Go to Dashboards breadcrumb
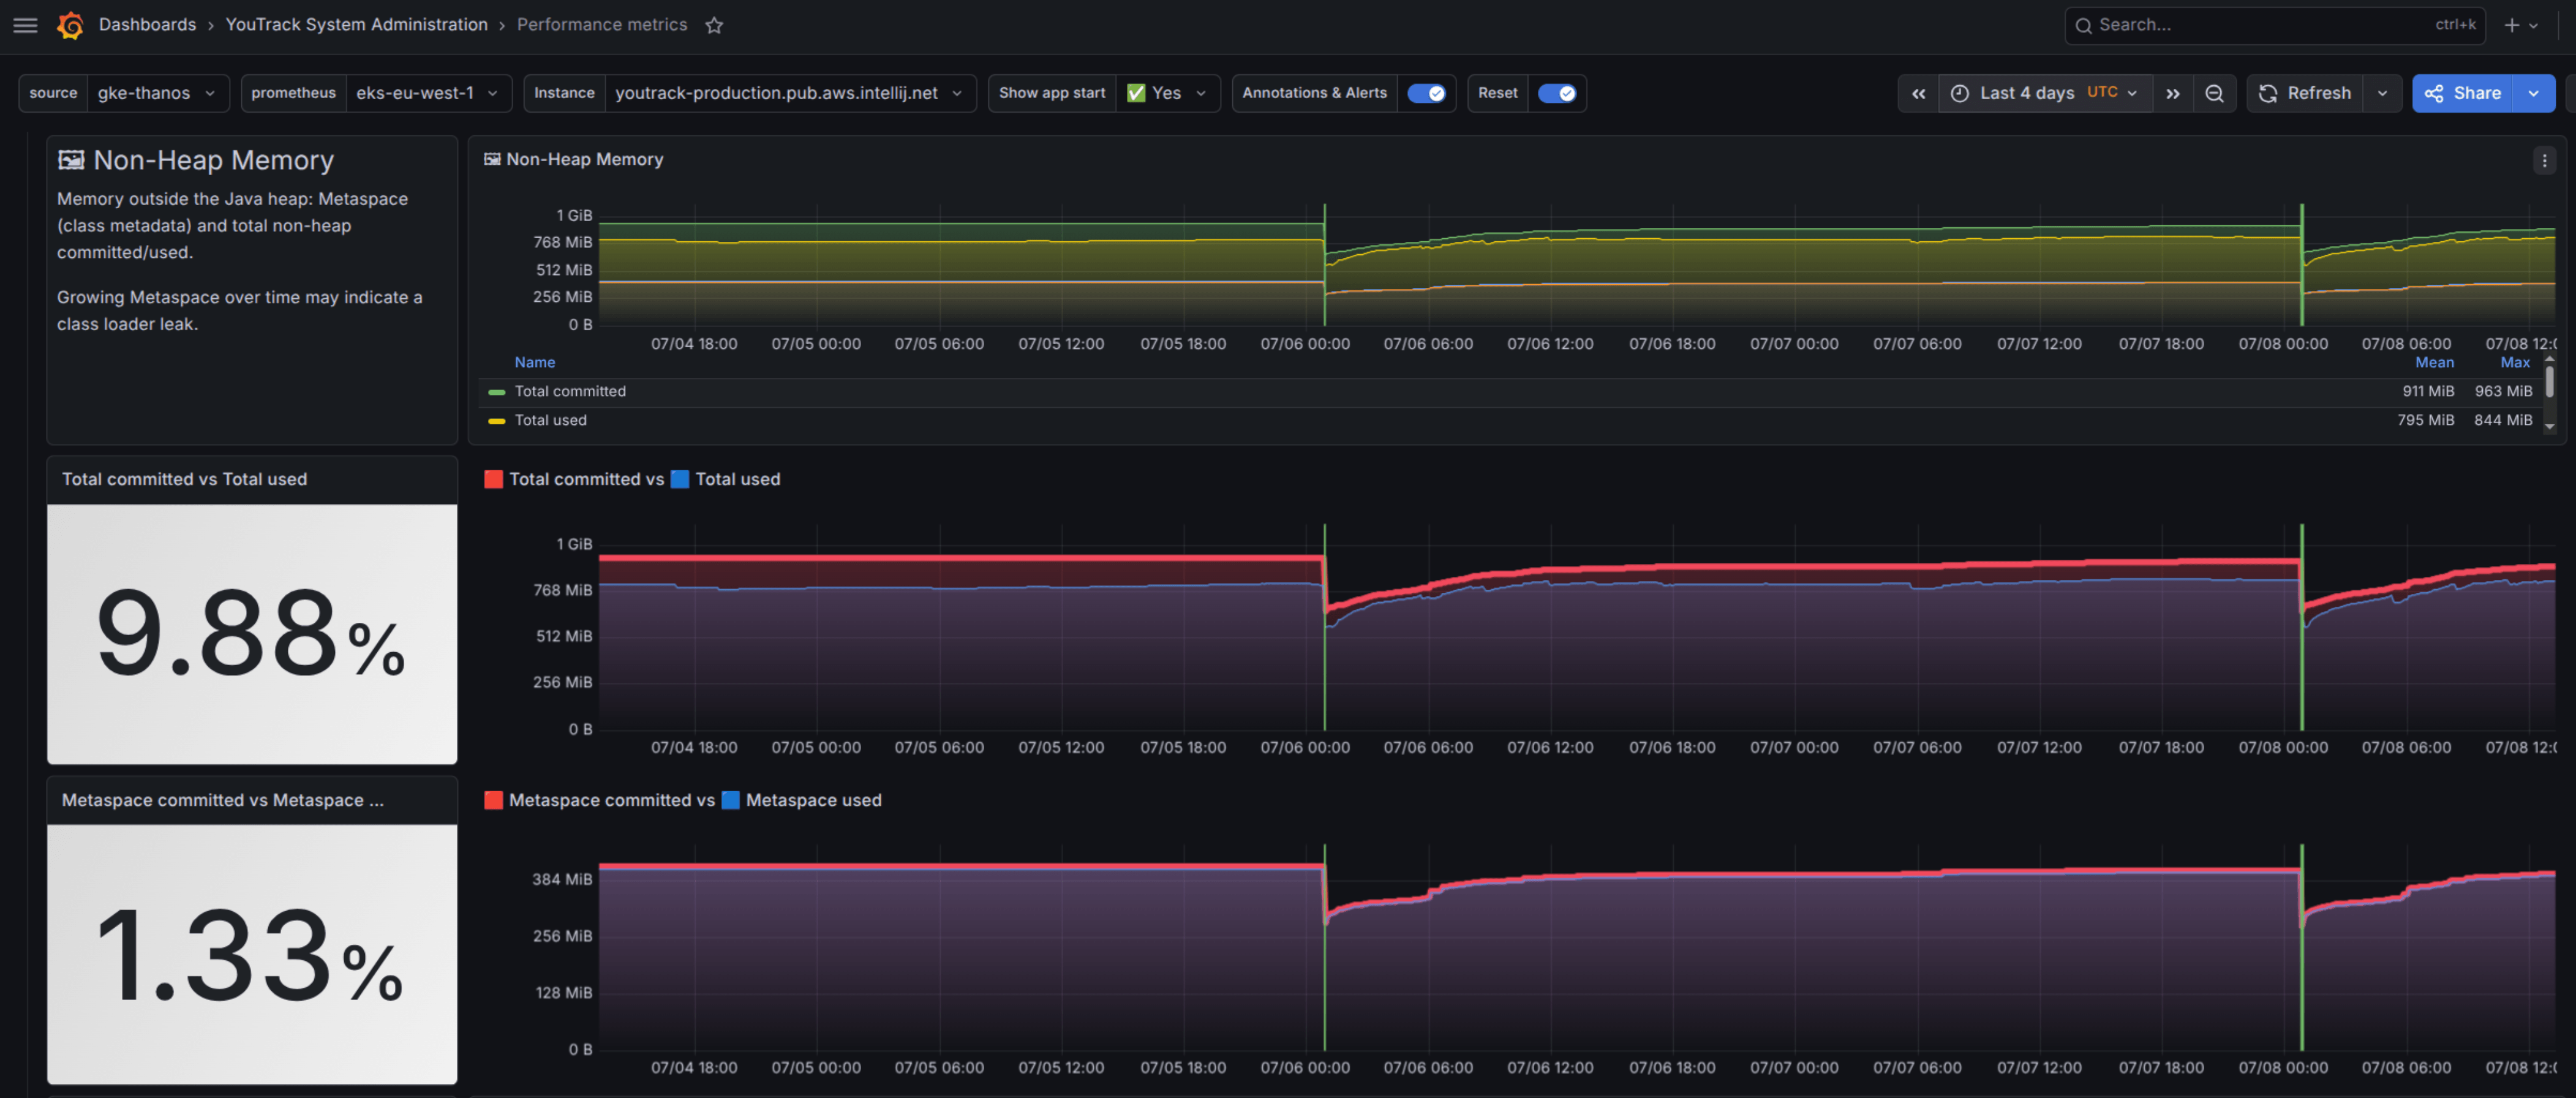The width and height of the screenshot is (2576, 1098). pos(147,24)
